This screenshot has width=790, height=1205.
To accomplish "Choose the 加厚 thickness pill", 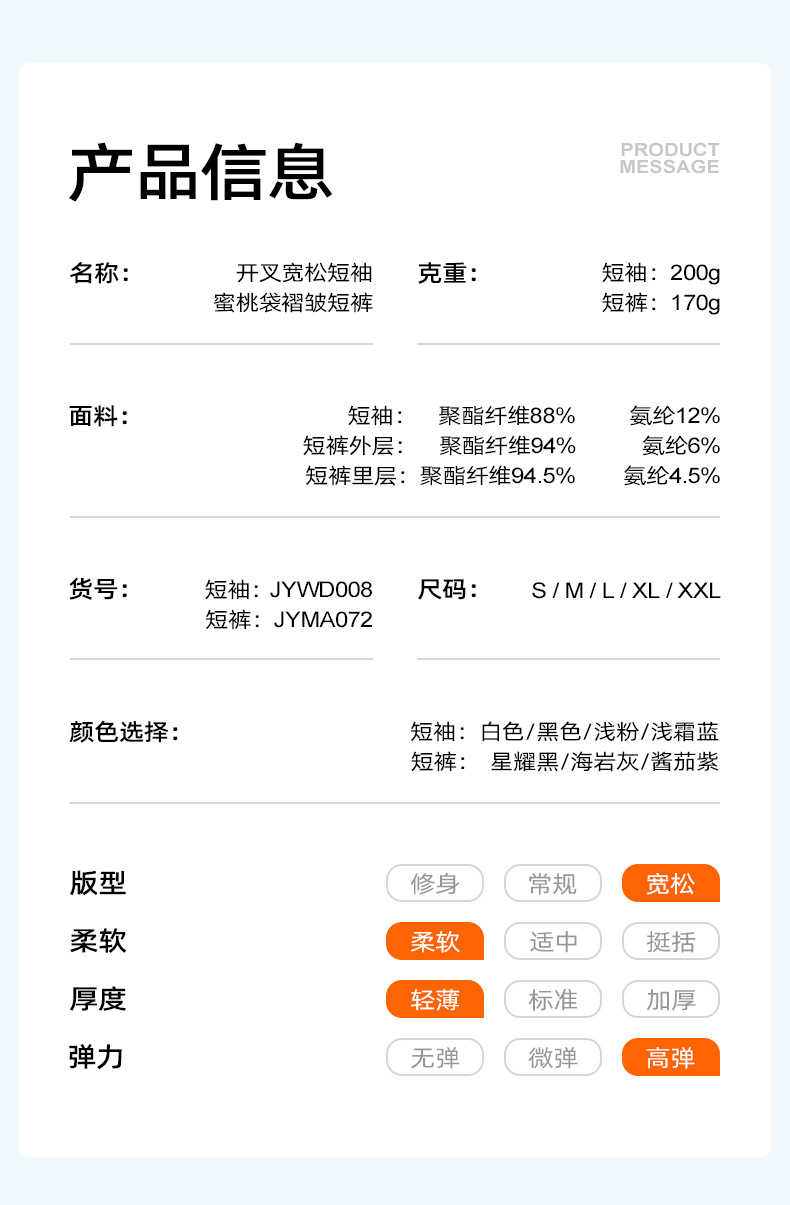I will tap(670, 999).
